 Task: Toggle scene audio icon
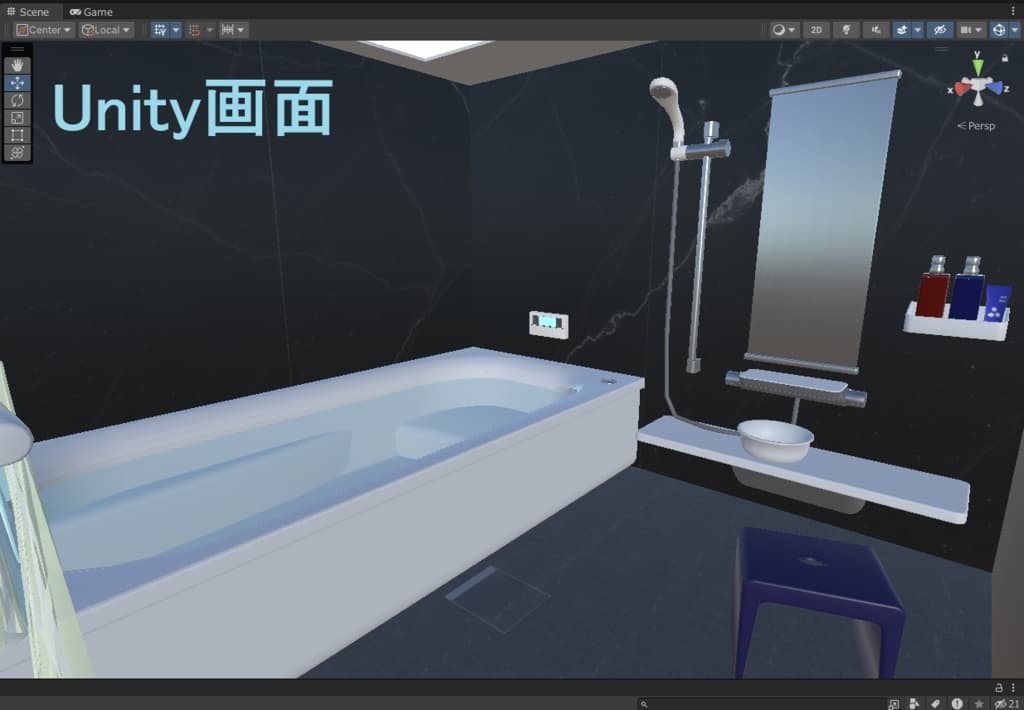click(x=876, y=30)
